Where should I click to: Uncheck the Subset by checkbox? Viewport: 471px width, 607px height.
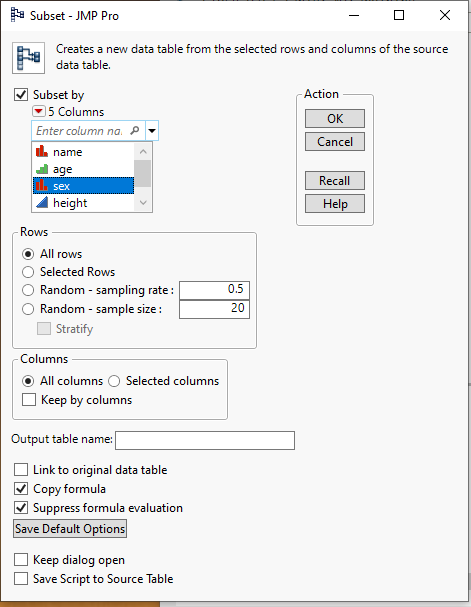[21, 95]
